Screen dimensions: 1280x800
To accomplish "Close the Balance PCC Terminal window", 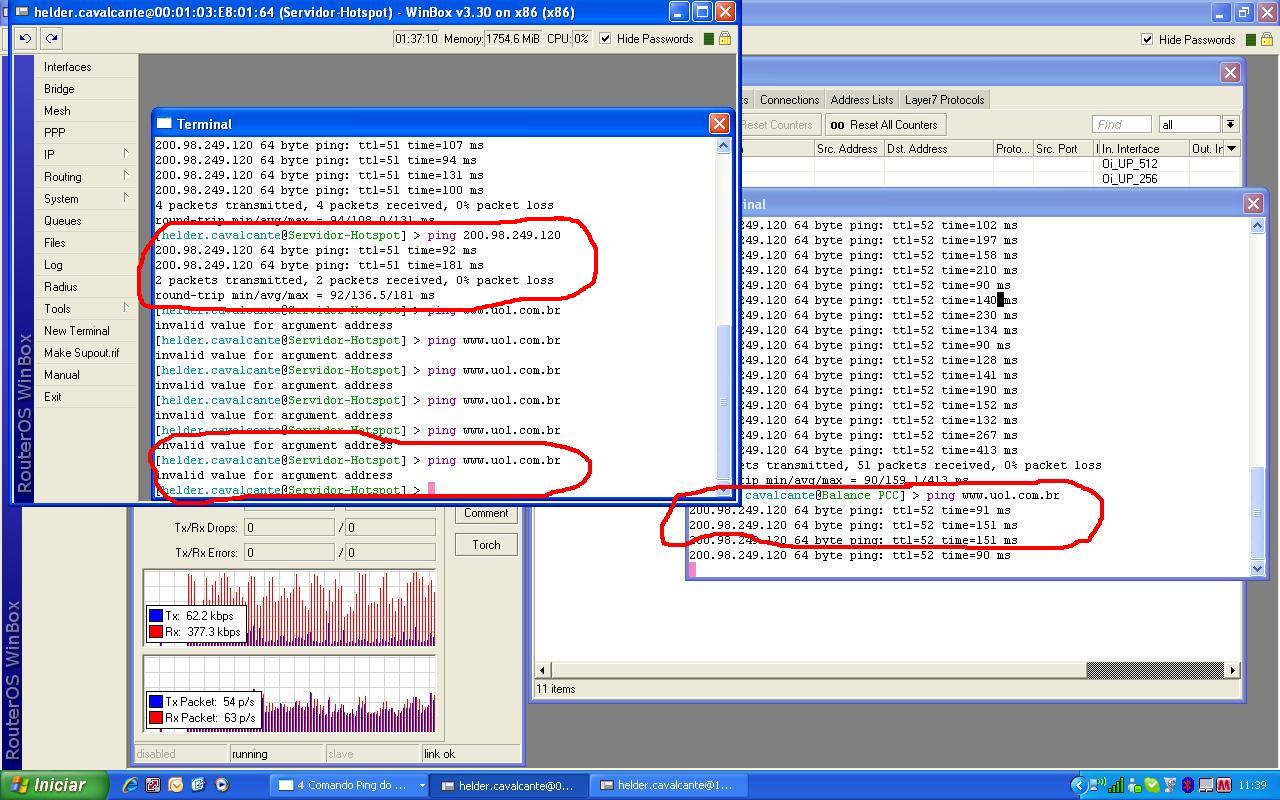I will [1253, 203].
